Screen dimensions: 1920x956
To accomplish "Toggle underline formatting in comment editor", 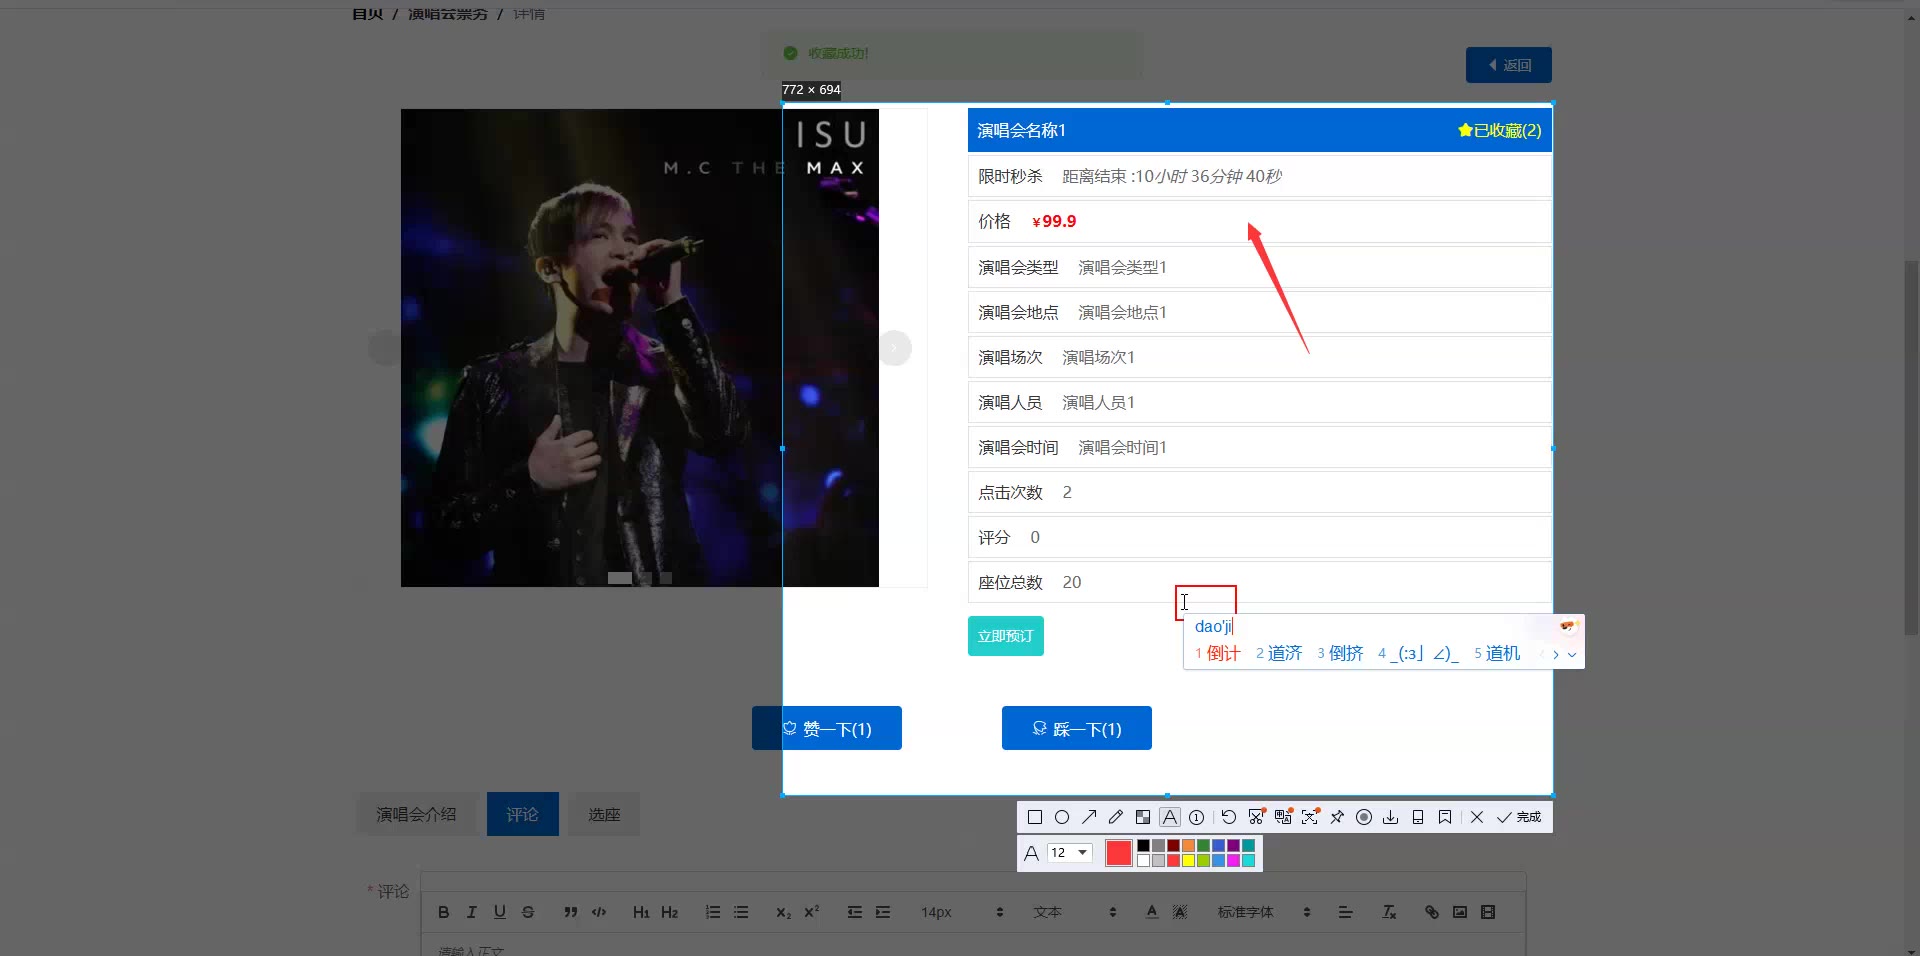I will [x=500, y=912].
